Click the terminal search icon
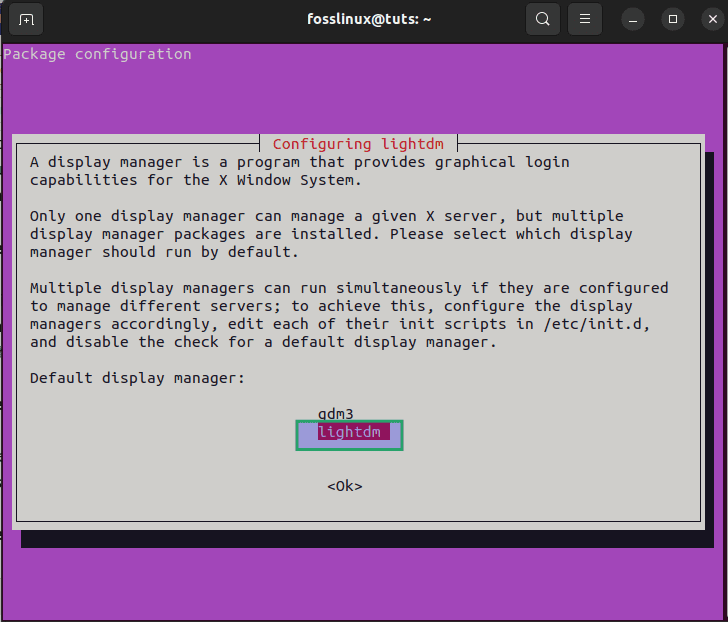Viewport: 728px width, 622px height. click(x=543, y=19)
